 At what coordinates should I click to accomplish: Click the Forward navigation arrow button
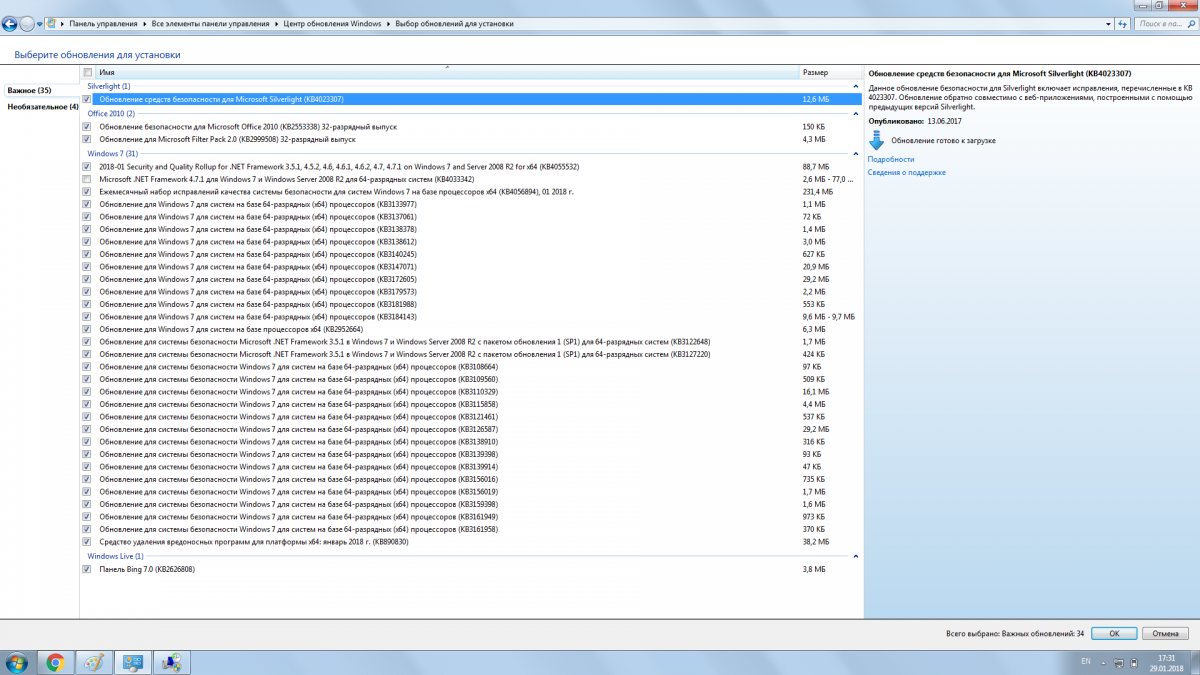click(x=27, y=23)
